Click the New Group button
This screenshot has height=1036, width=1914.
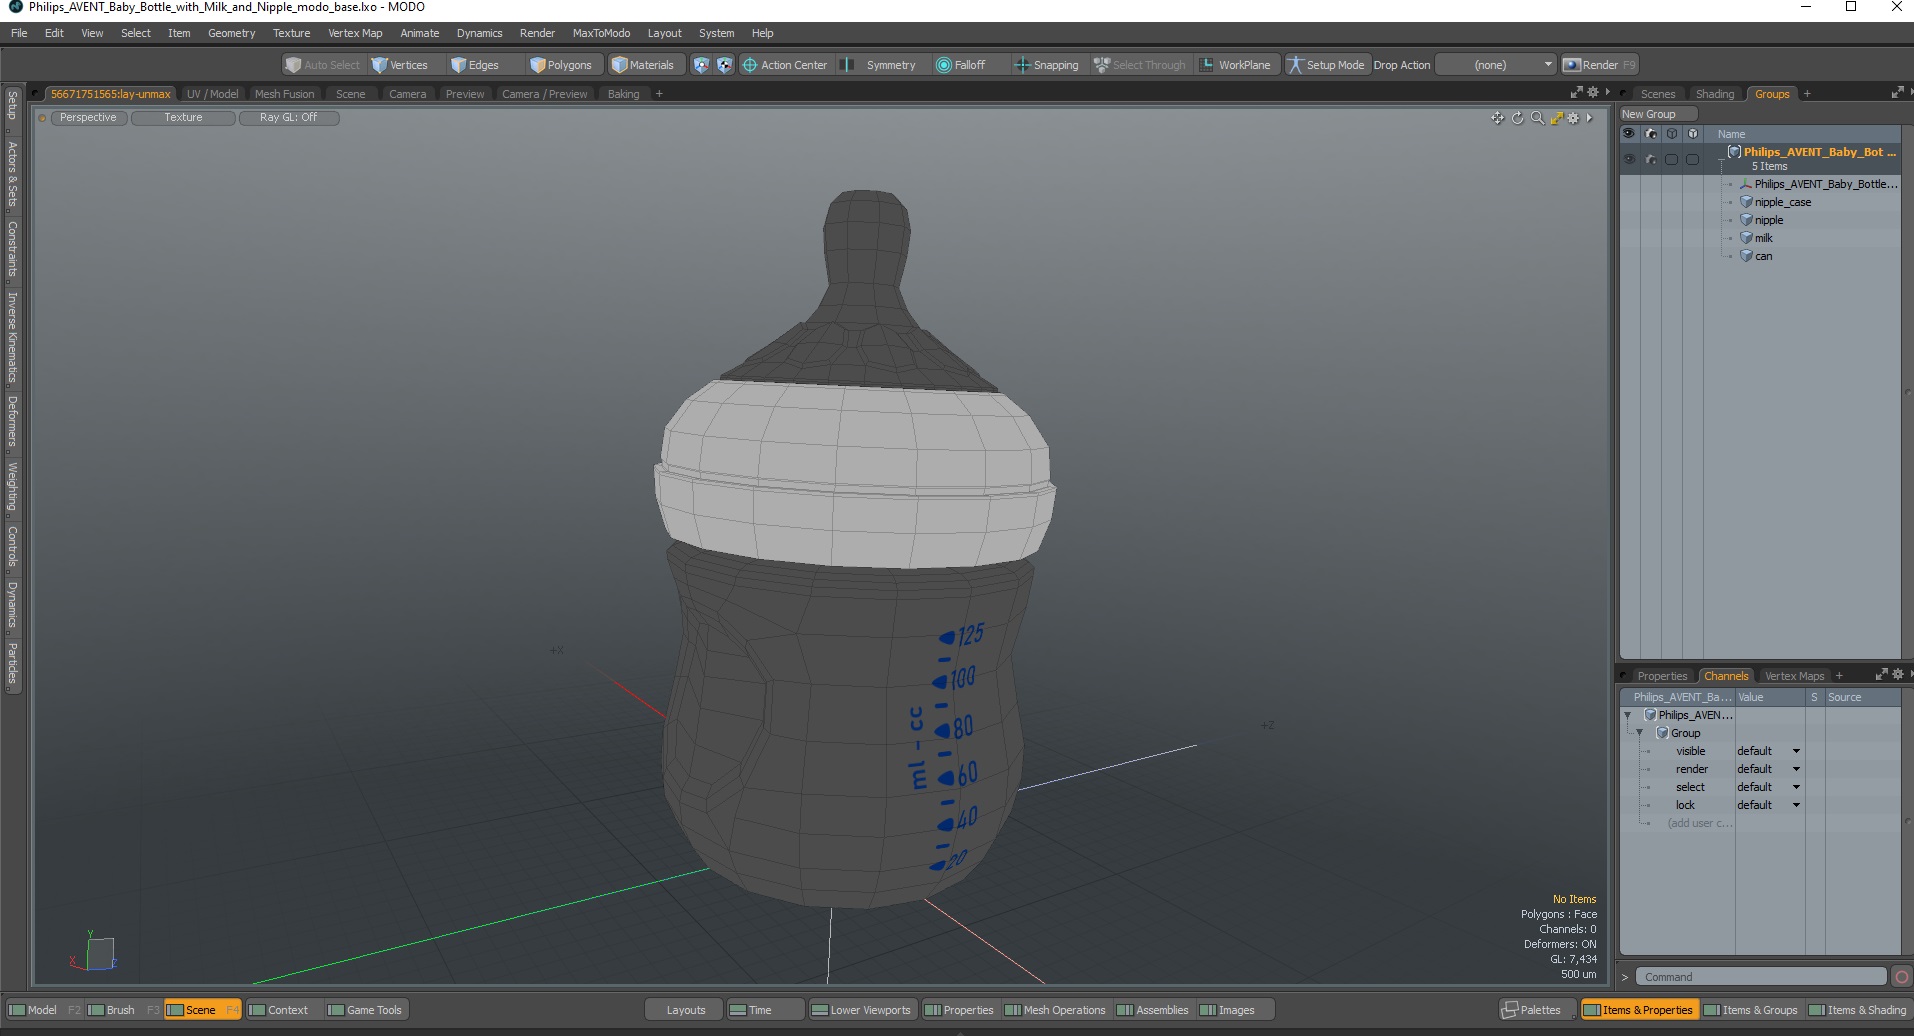[1658, 114]
